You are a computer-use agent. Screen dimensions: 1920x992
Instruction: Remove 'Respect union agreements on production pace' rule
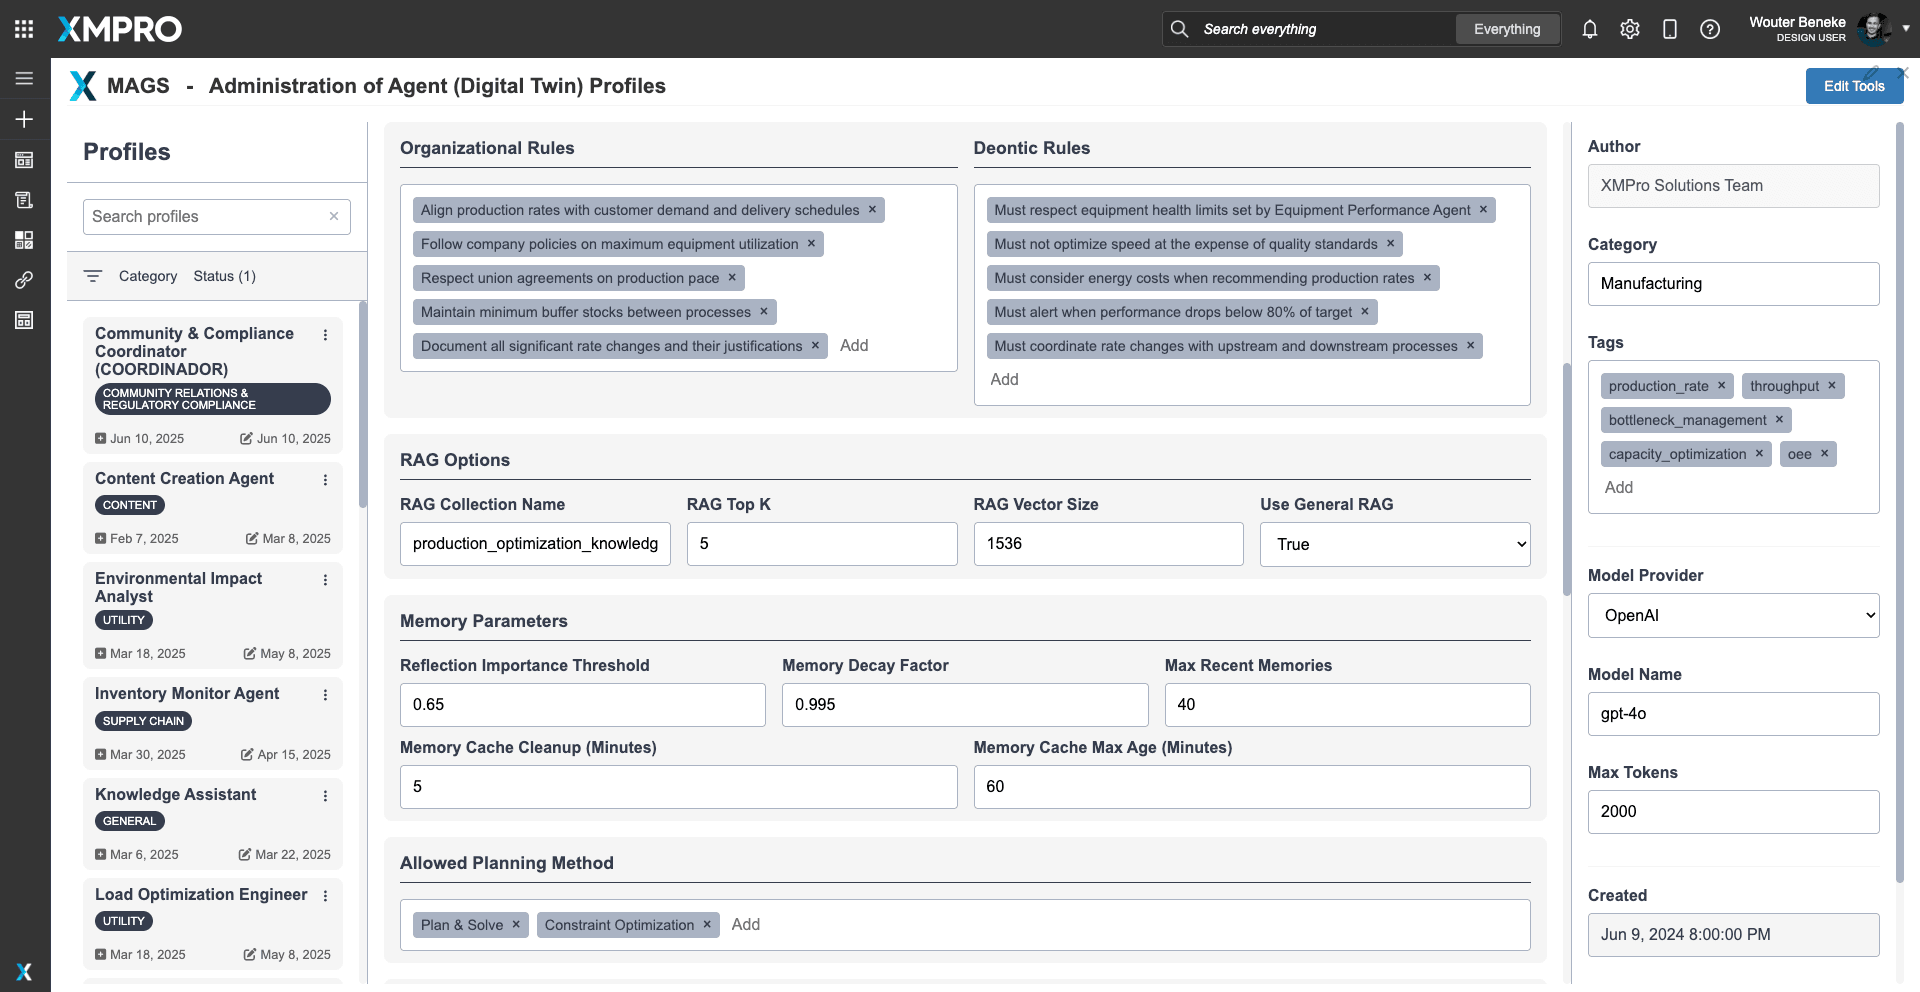[732, 278]
